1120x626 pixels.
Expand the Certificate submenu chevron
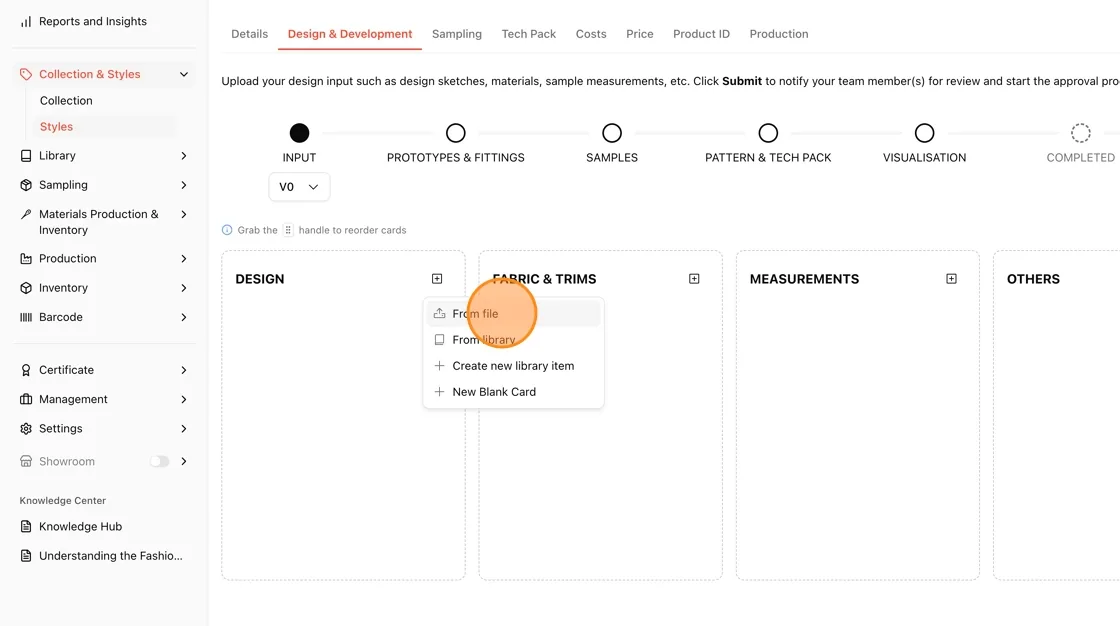pos(184,370)
